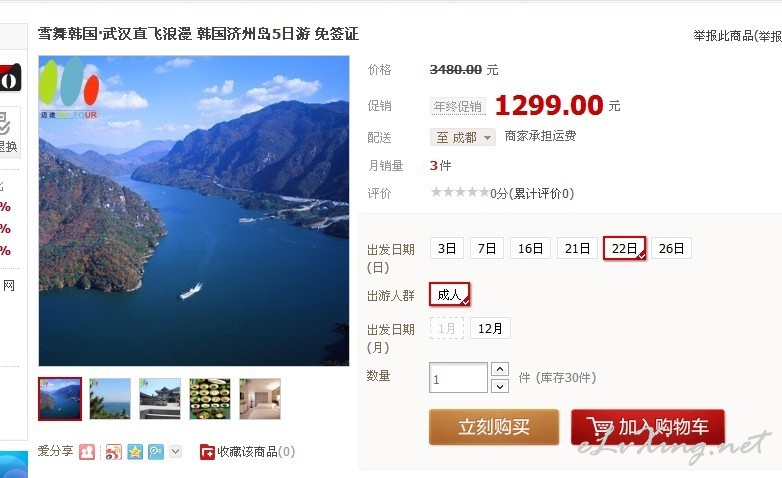This screenshot has height=478, width=782.
Task: Share via the yellow star Qzone icon
Action: tap(135, 452)
